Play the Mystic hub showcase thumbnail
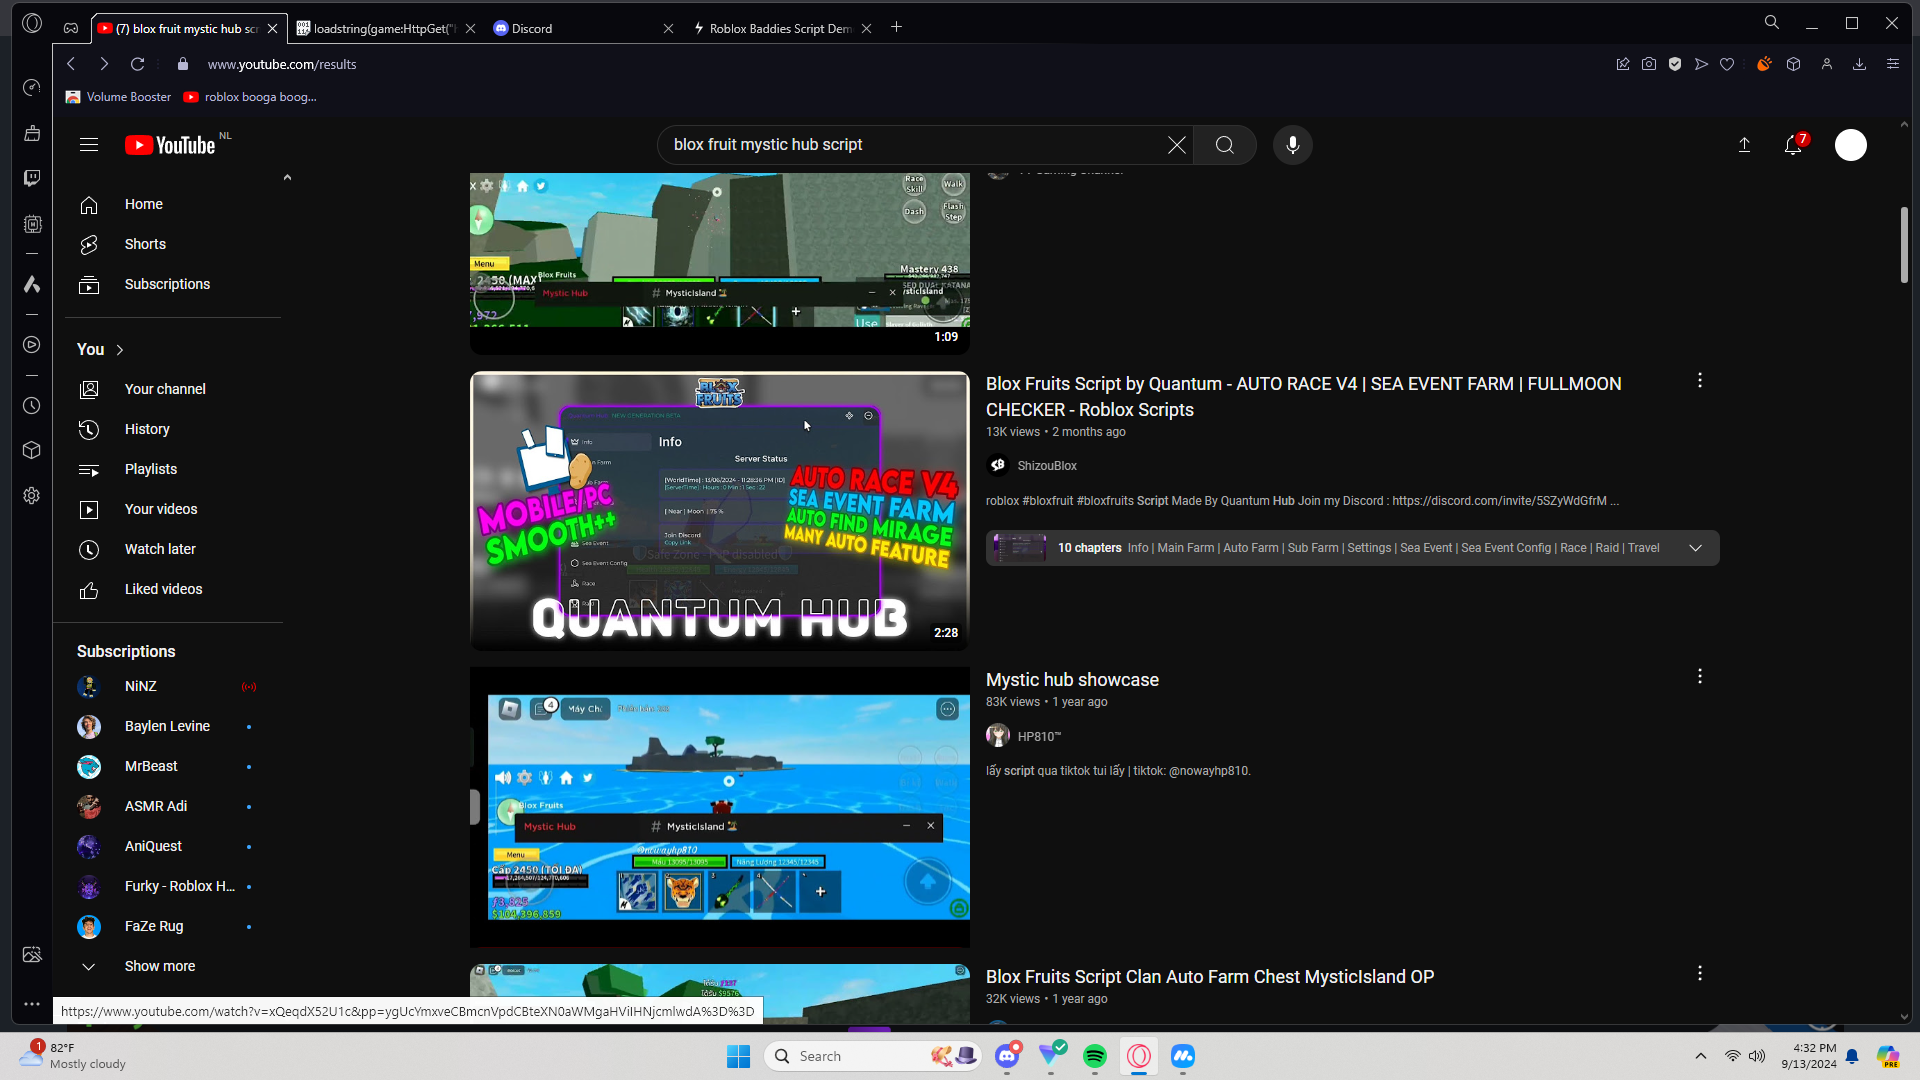Image resolution: width=1920 pixels, height=1080 pixels. (720, 807)
